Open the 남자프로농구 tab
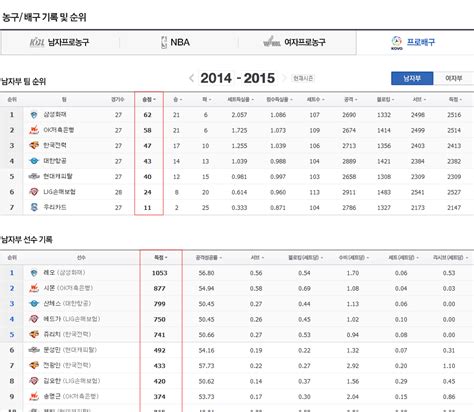This screenshot has width=474, height=412. point(60,42)
